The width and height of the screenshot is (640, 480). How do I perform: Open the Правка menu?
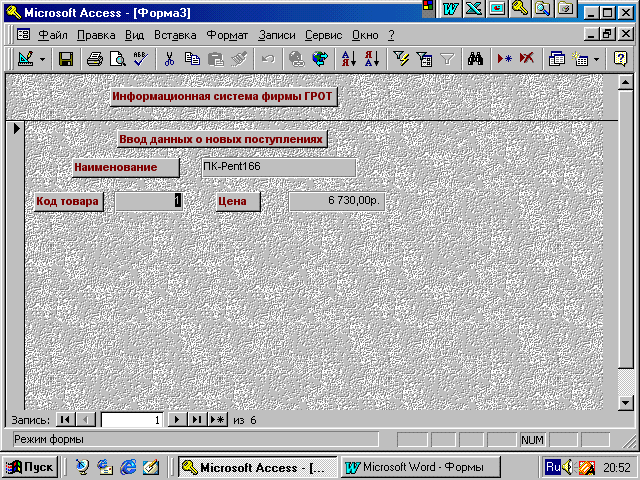point(96,36)
